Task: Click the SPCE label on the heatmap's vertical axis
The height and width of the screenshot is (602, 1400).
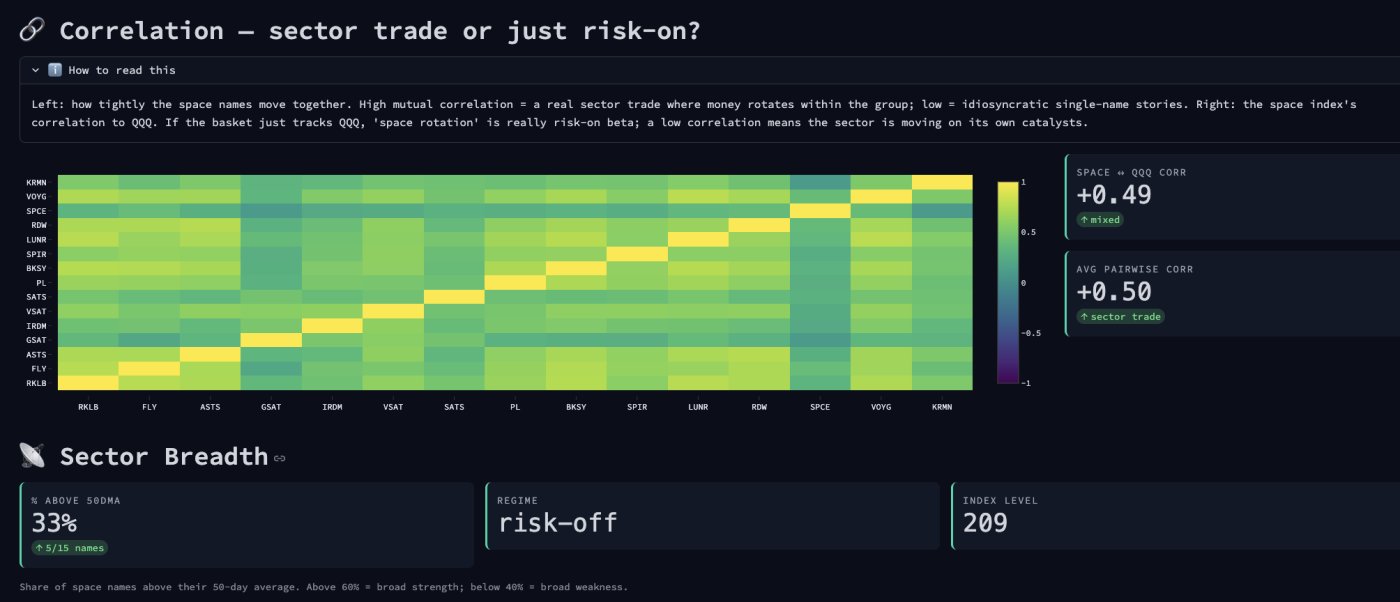Action: coord(37,211)
